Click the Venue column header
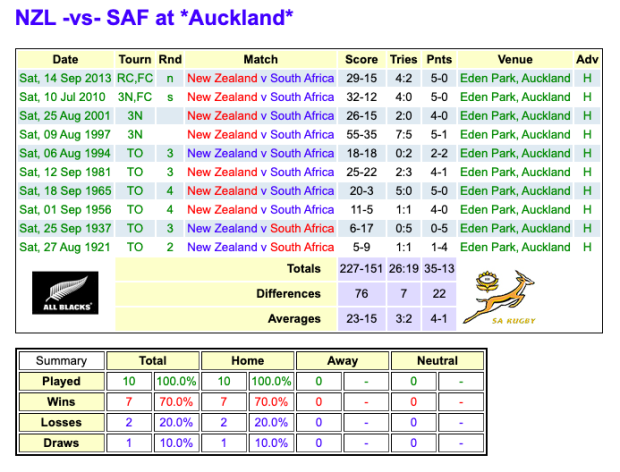This screenshot has height=472, width=620. point(515,60)
